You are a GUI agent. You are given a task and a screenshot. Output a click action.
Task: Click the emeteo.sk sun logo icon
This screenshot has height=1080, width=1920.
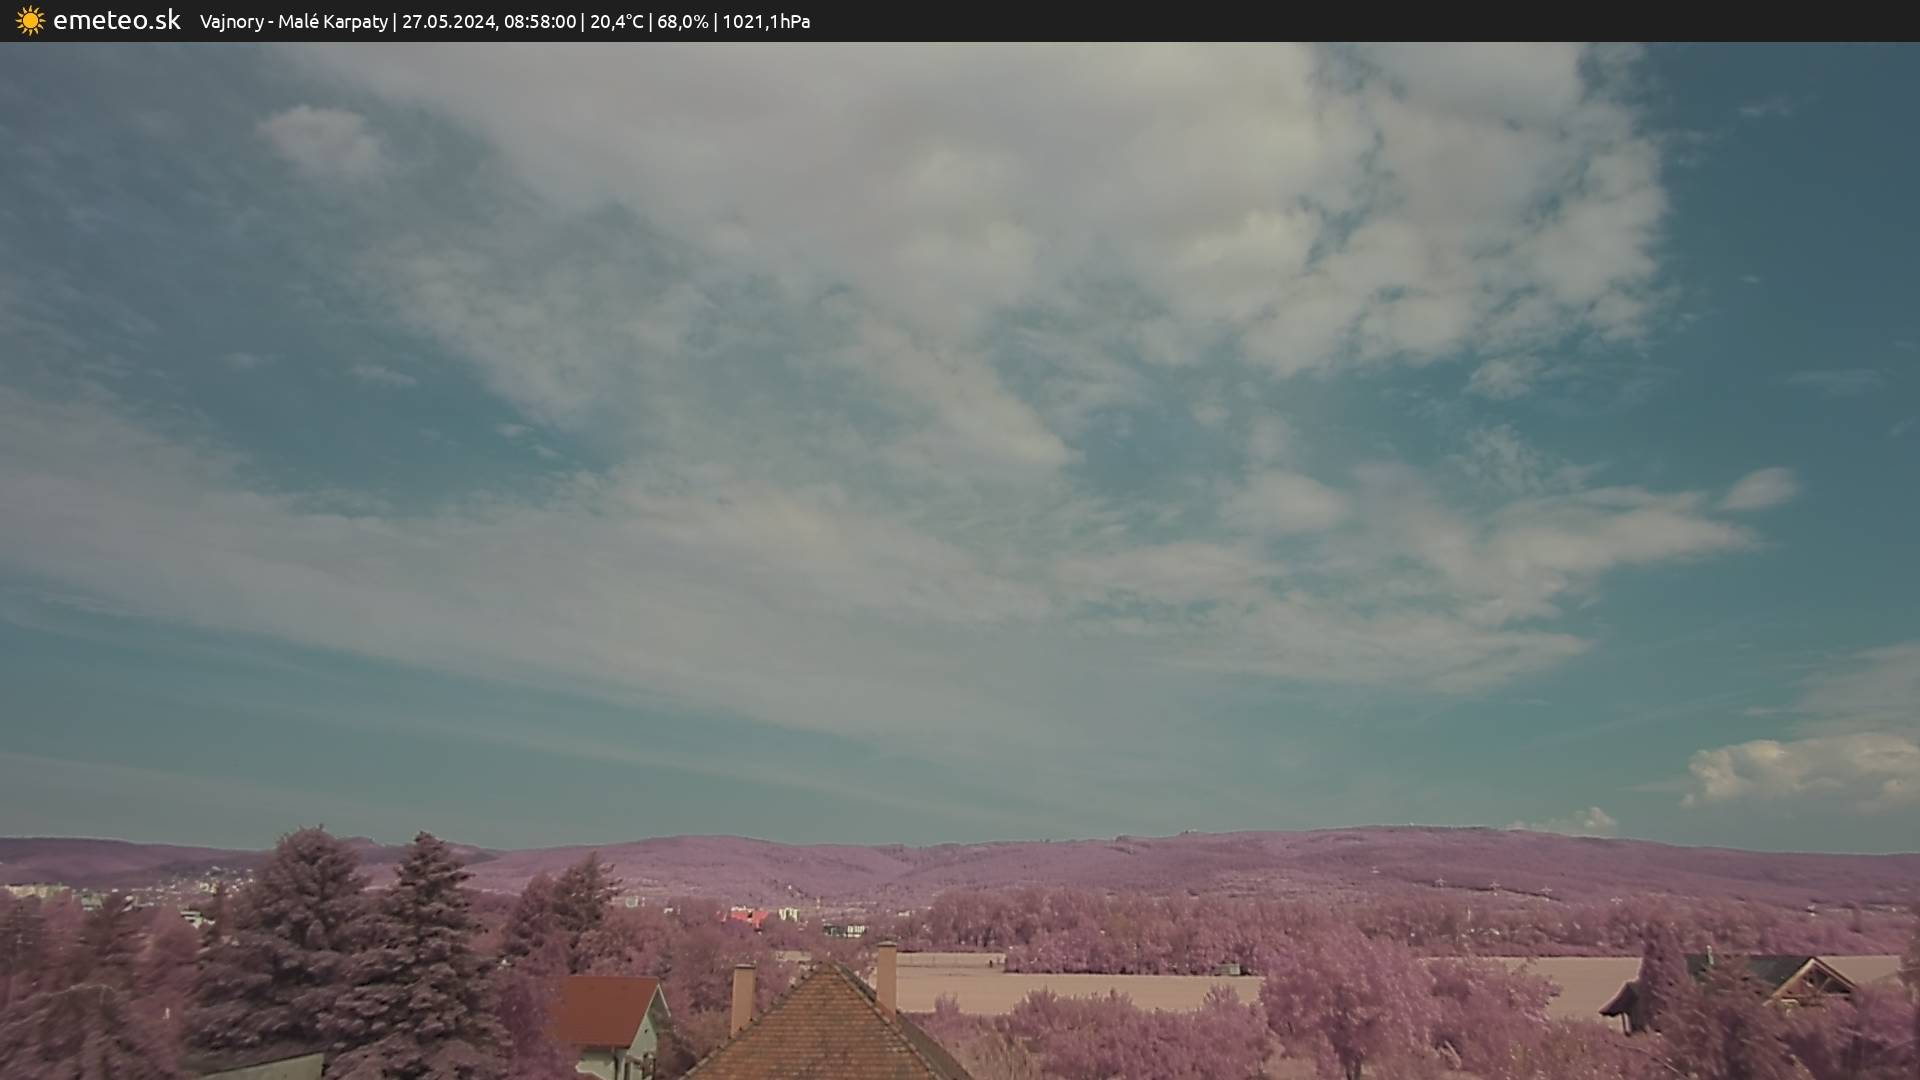pyautogui.click(x=30, y=21)
